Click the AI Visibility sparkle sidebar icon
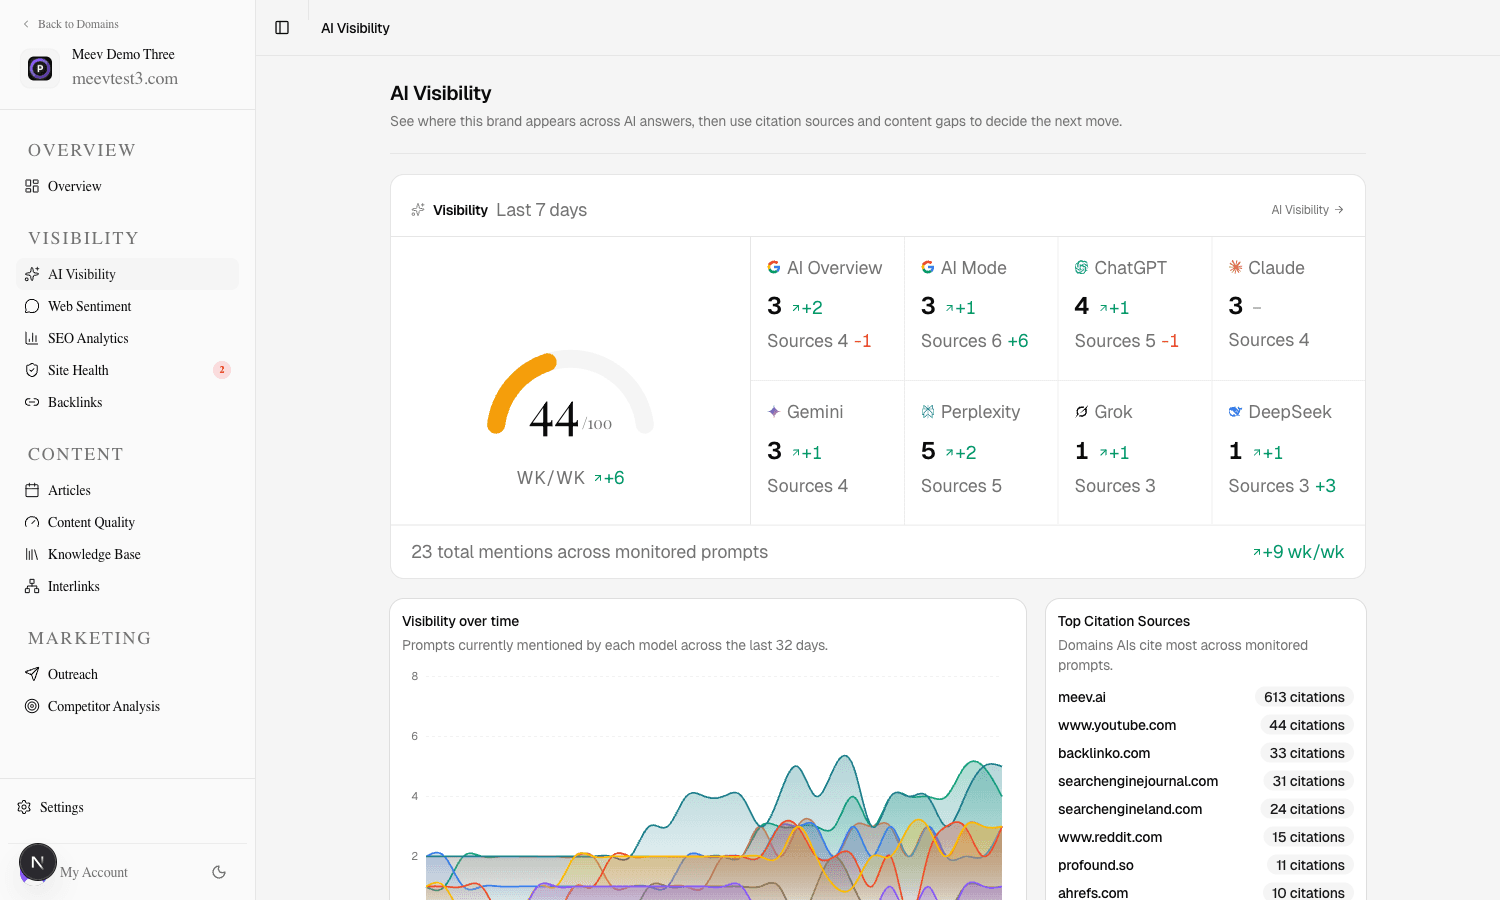1500x900 pixels. [x=32, y=274]
